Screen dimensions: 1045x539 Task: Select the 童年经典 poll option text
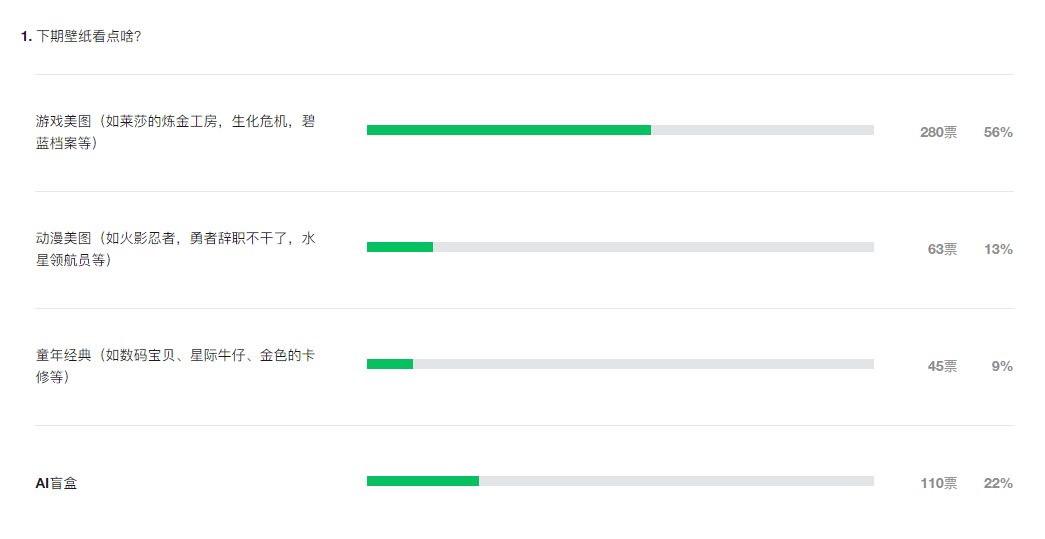(175, 366)
